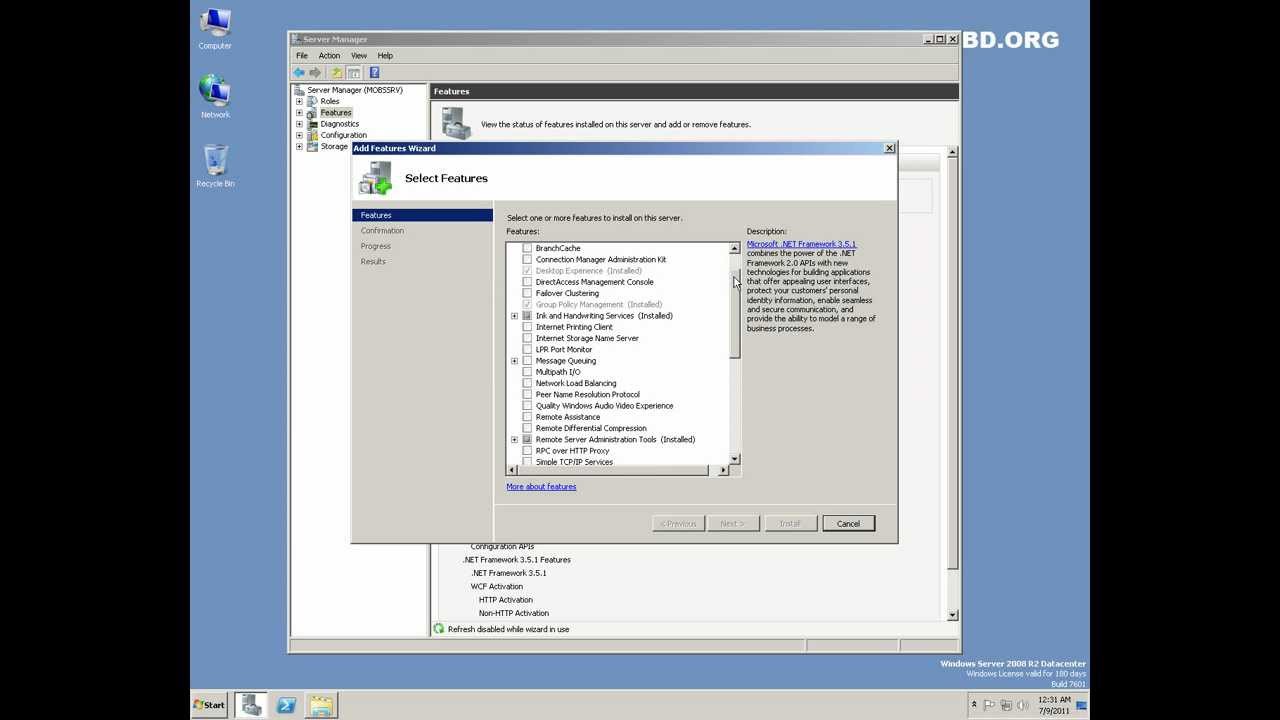Image resolution: width=1280 pixels, height=720 pixels.
Task: Check Internet Printing Client checkbox
Action: (527, 327)
